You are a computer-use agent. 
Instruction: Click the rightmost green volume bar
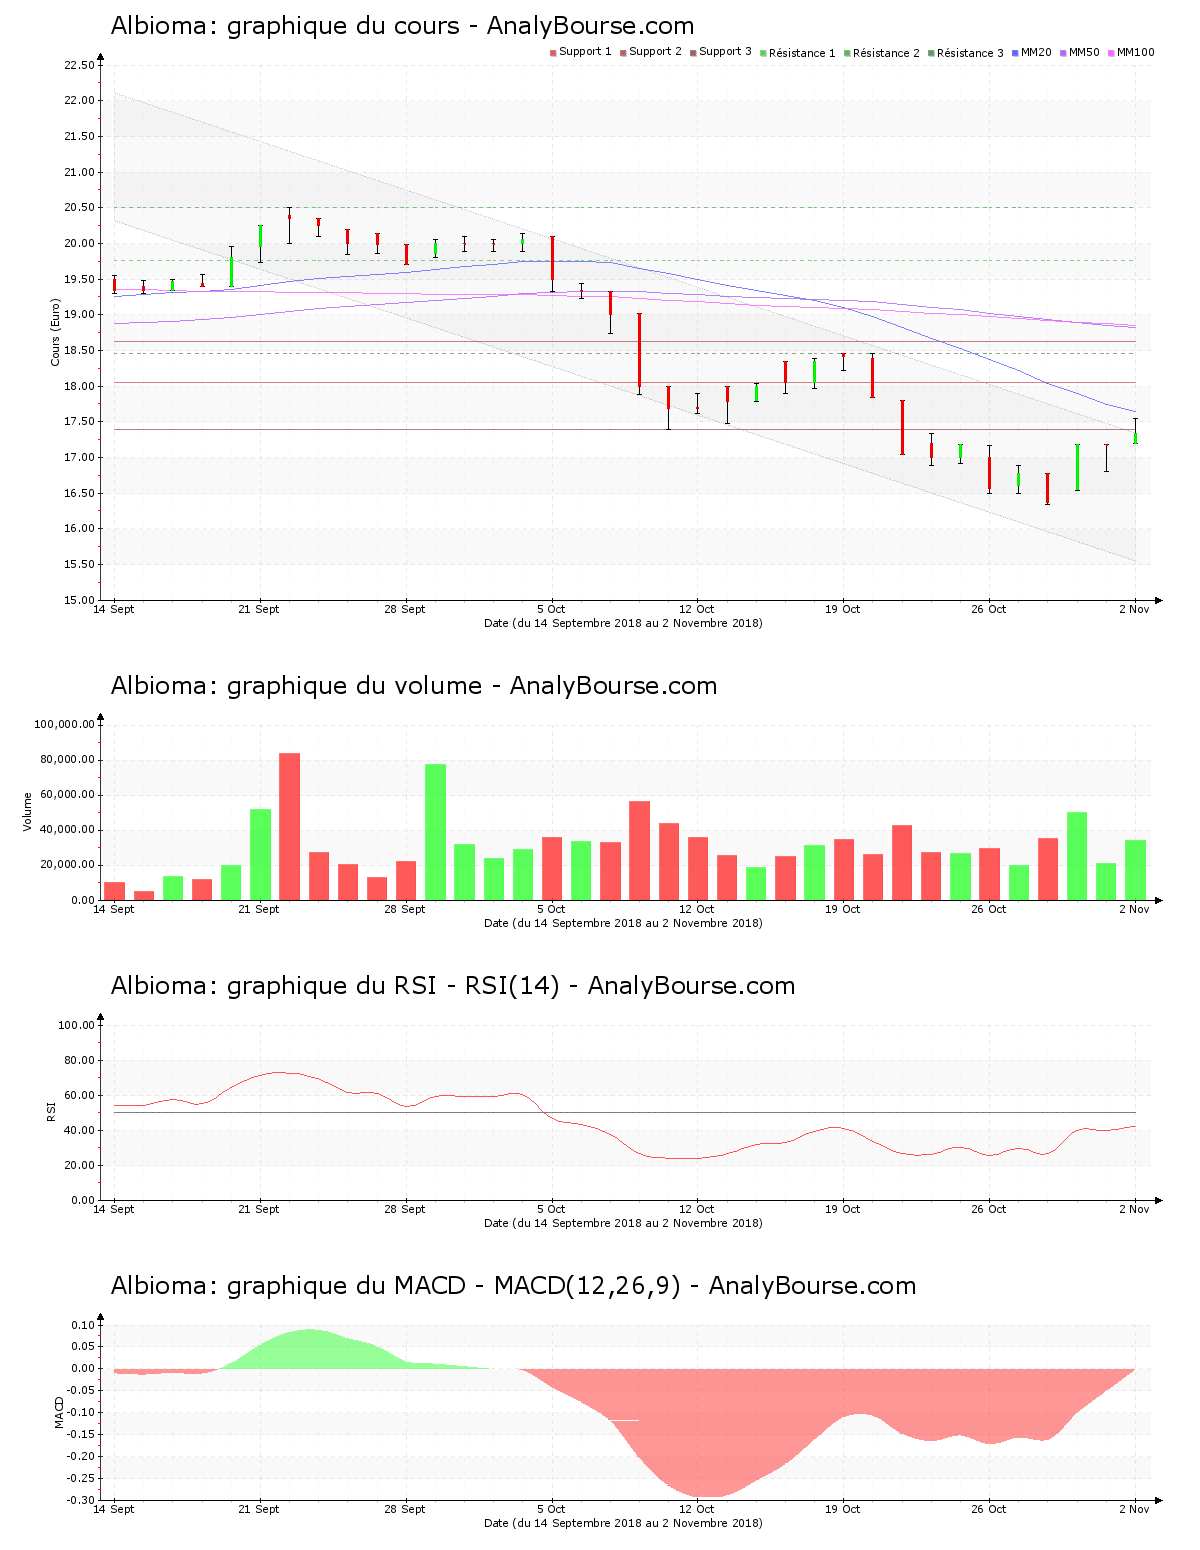point(1135,870)
